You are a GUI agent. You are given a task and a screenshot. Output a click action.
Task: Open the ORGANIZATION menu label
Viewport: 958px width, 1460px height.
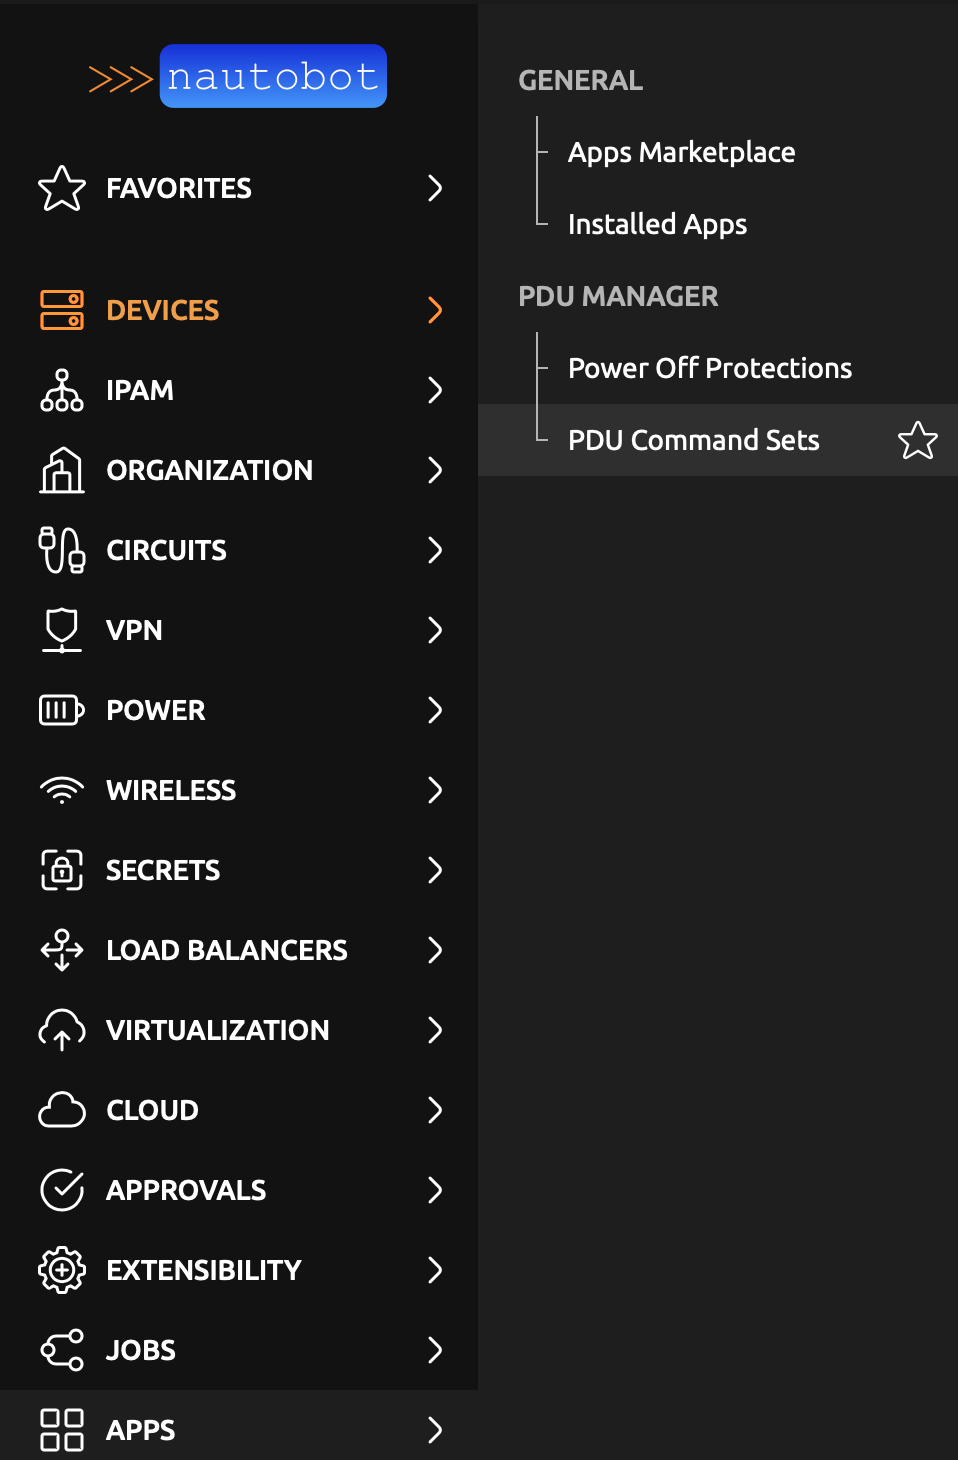tap(210, 470)
